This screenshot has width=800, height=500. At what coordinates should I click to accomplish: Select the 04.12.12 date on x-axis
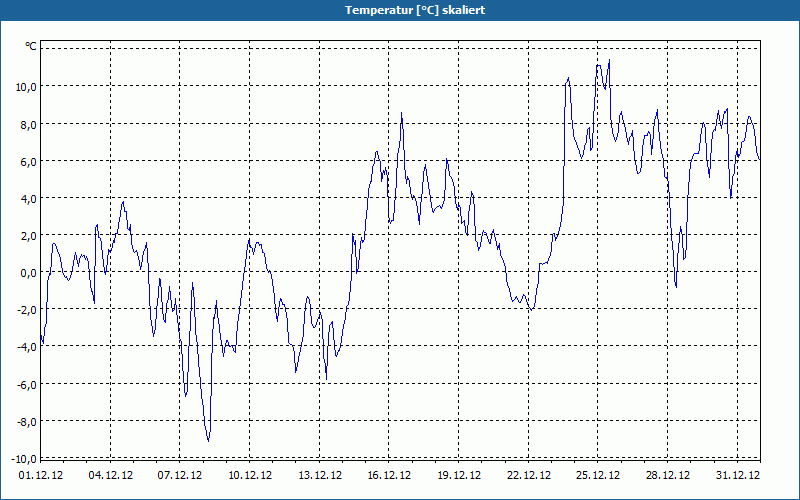click(111, 476)
